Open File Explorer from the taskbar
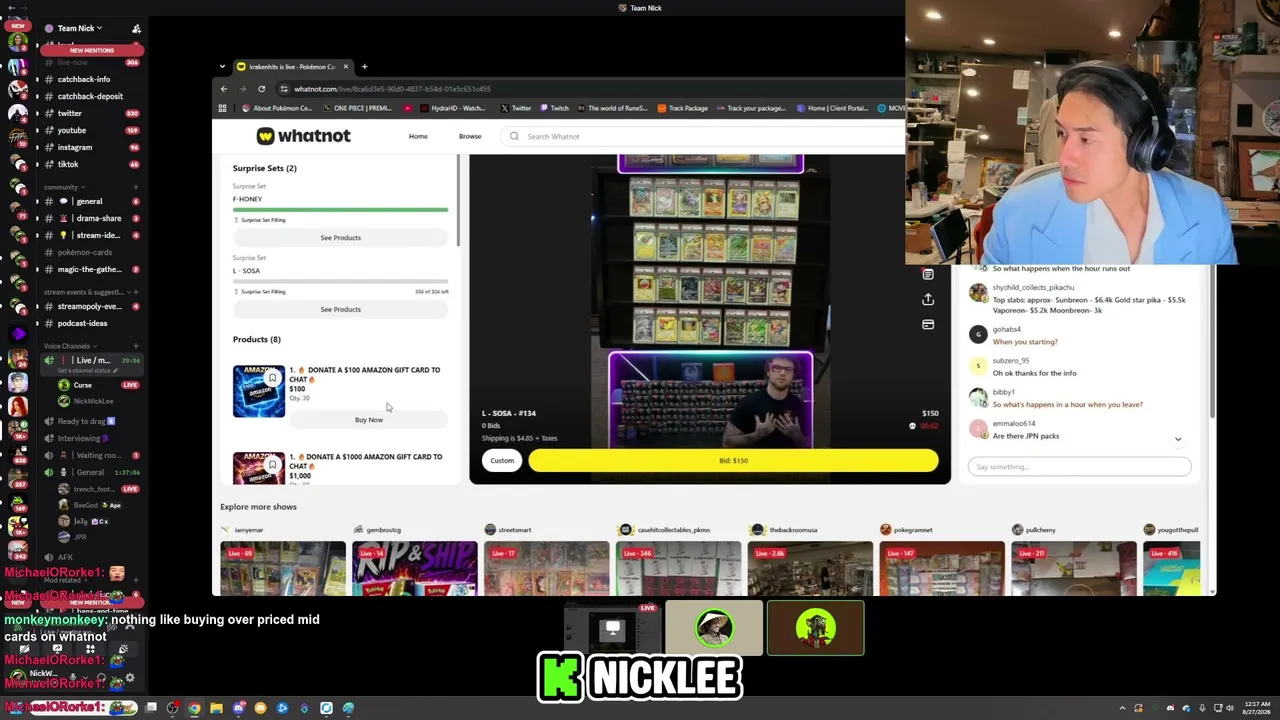The height and width of the screenshot is (720, 1280). point(216,708)
